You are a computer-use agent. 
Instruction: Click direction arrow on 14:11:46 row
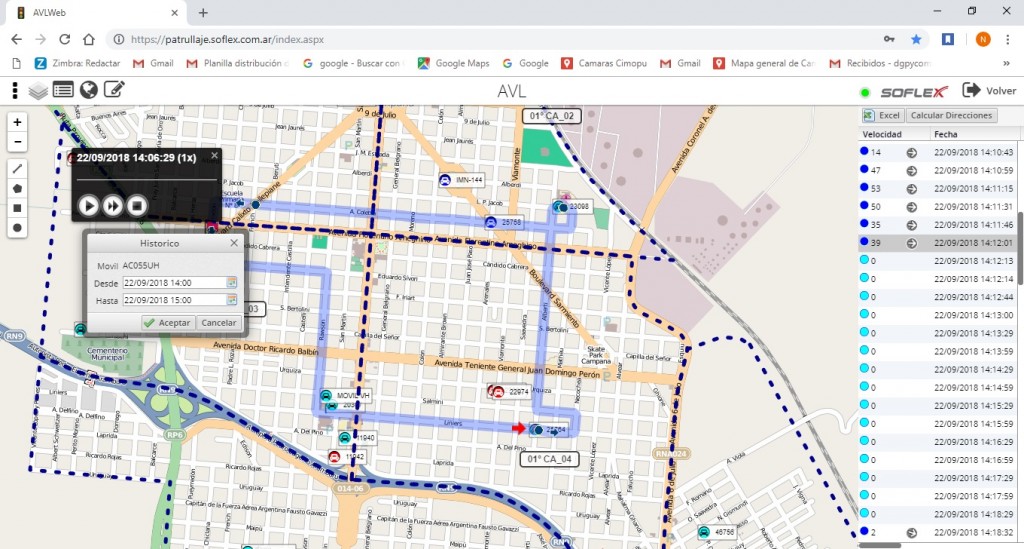pos(912,225)
